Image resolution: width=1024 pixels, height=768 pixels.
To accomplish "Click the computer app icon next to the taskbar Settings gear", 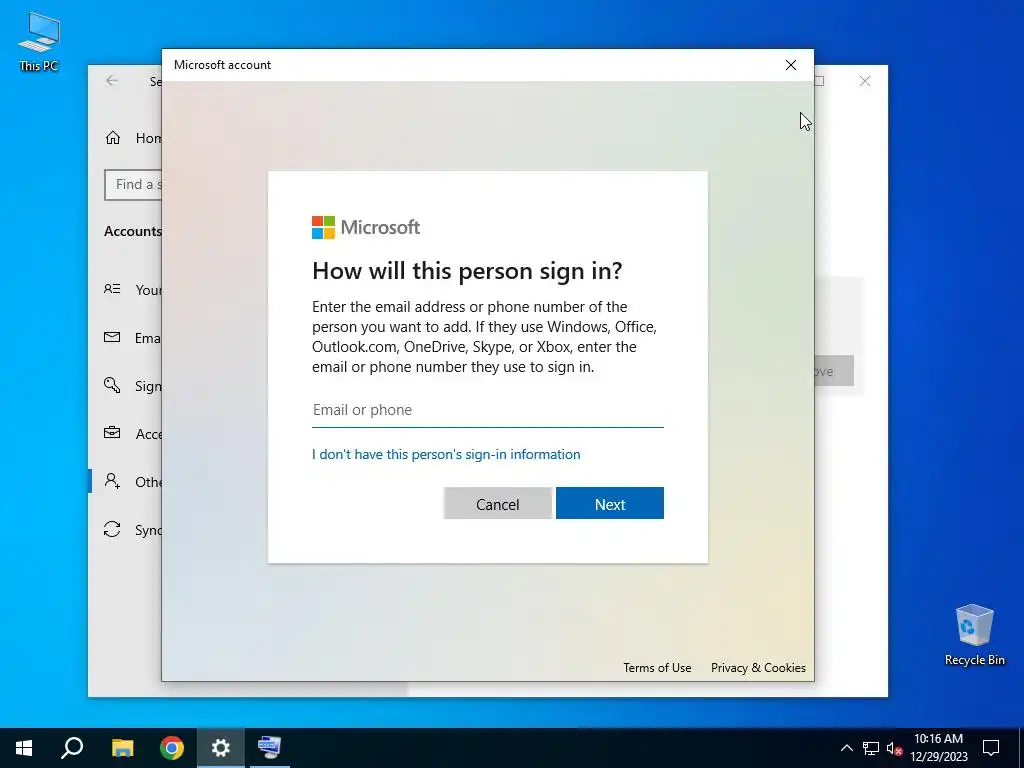I will click(x=270, y=748).
